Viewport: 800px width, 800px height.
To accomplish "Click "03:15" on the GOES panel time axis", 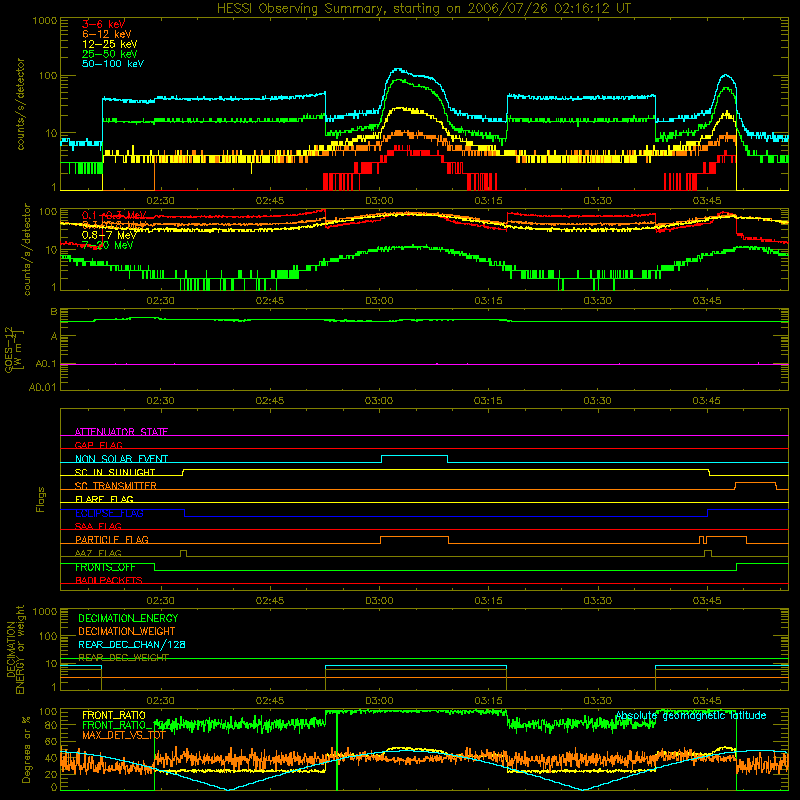I will click(x=488, y=401).
